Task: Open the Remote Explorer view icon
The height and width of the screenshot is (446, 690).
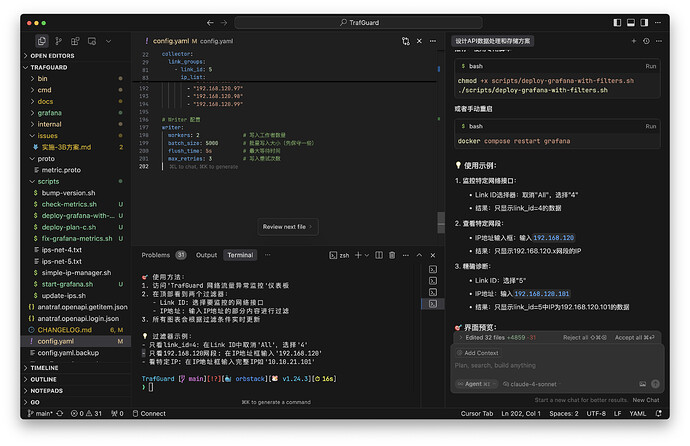Action: 92,41
